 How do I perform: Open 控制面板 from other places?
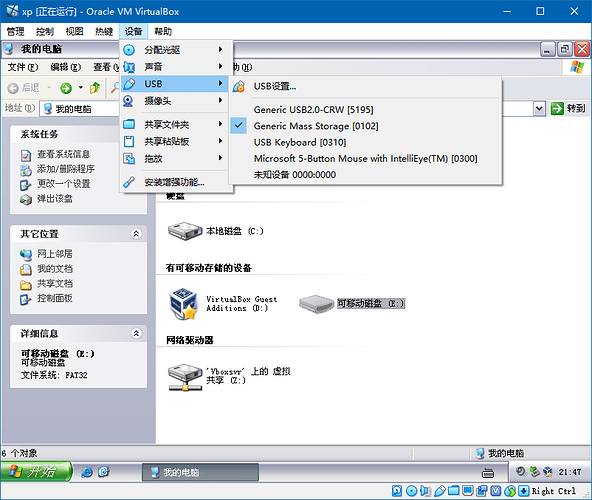pos(55,298)
